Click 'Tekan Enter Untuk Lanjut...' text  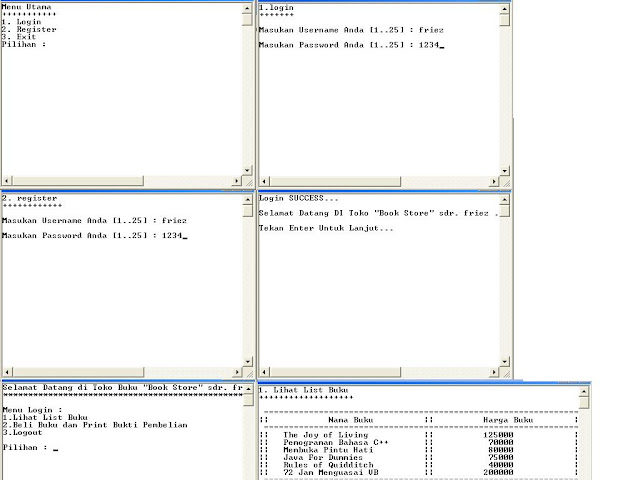point(326,228)
